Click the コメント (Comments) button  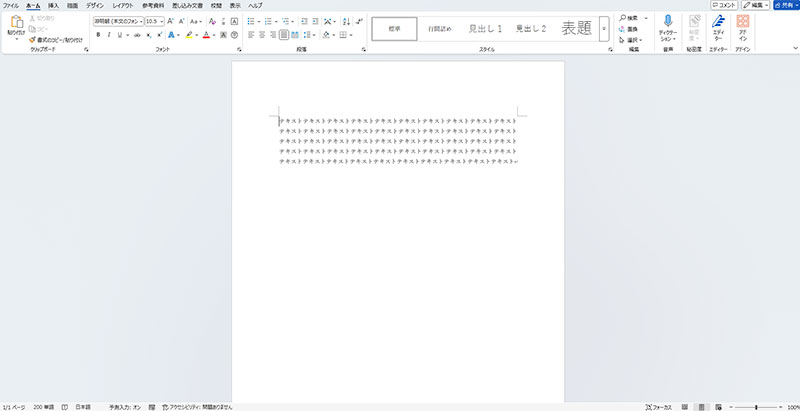724,5
